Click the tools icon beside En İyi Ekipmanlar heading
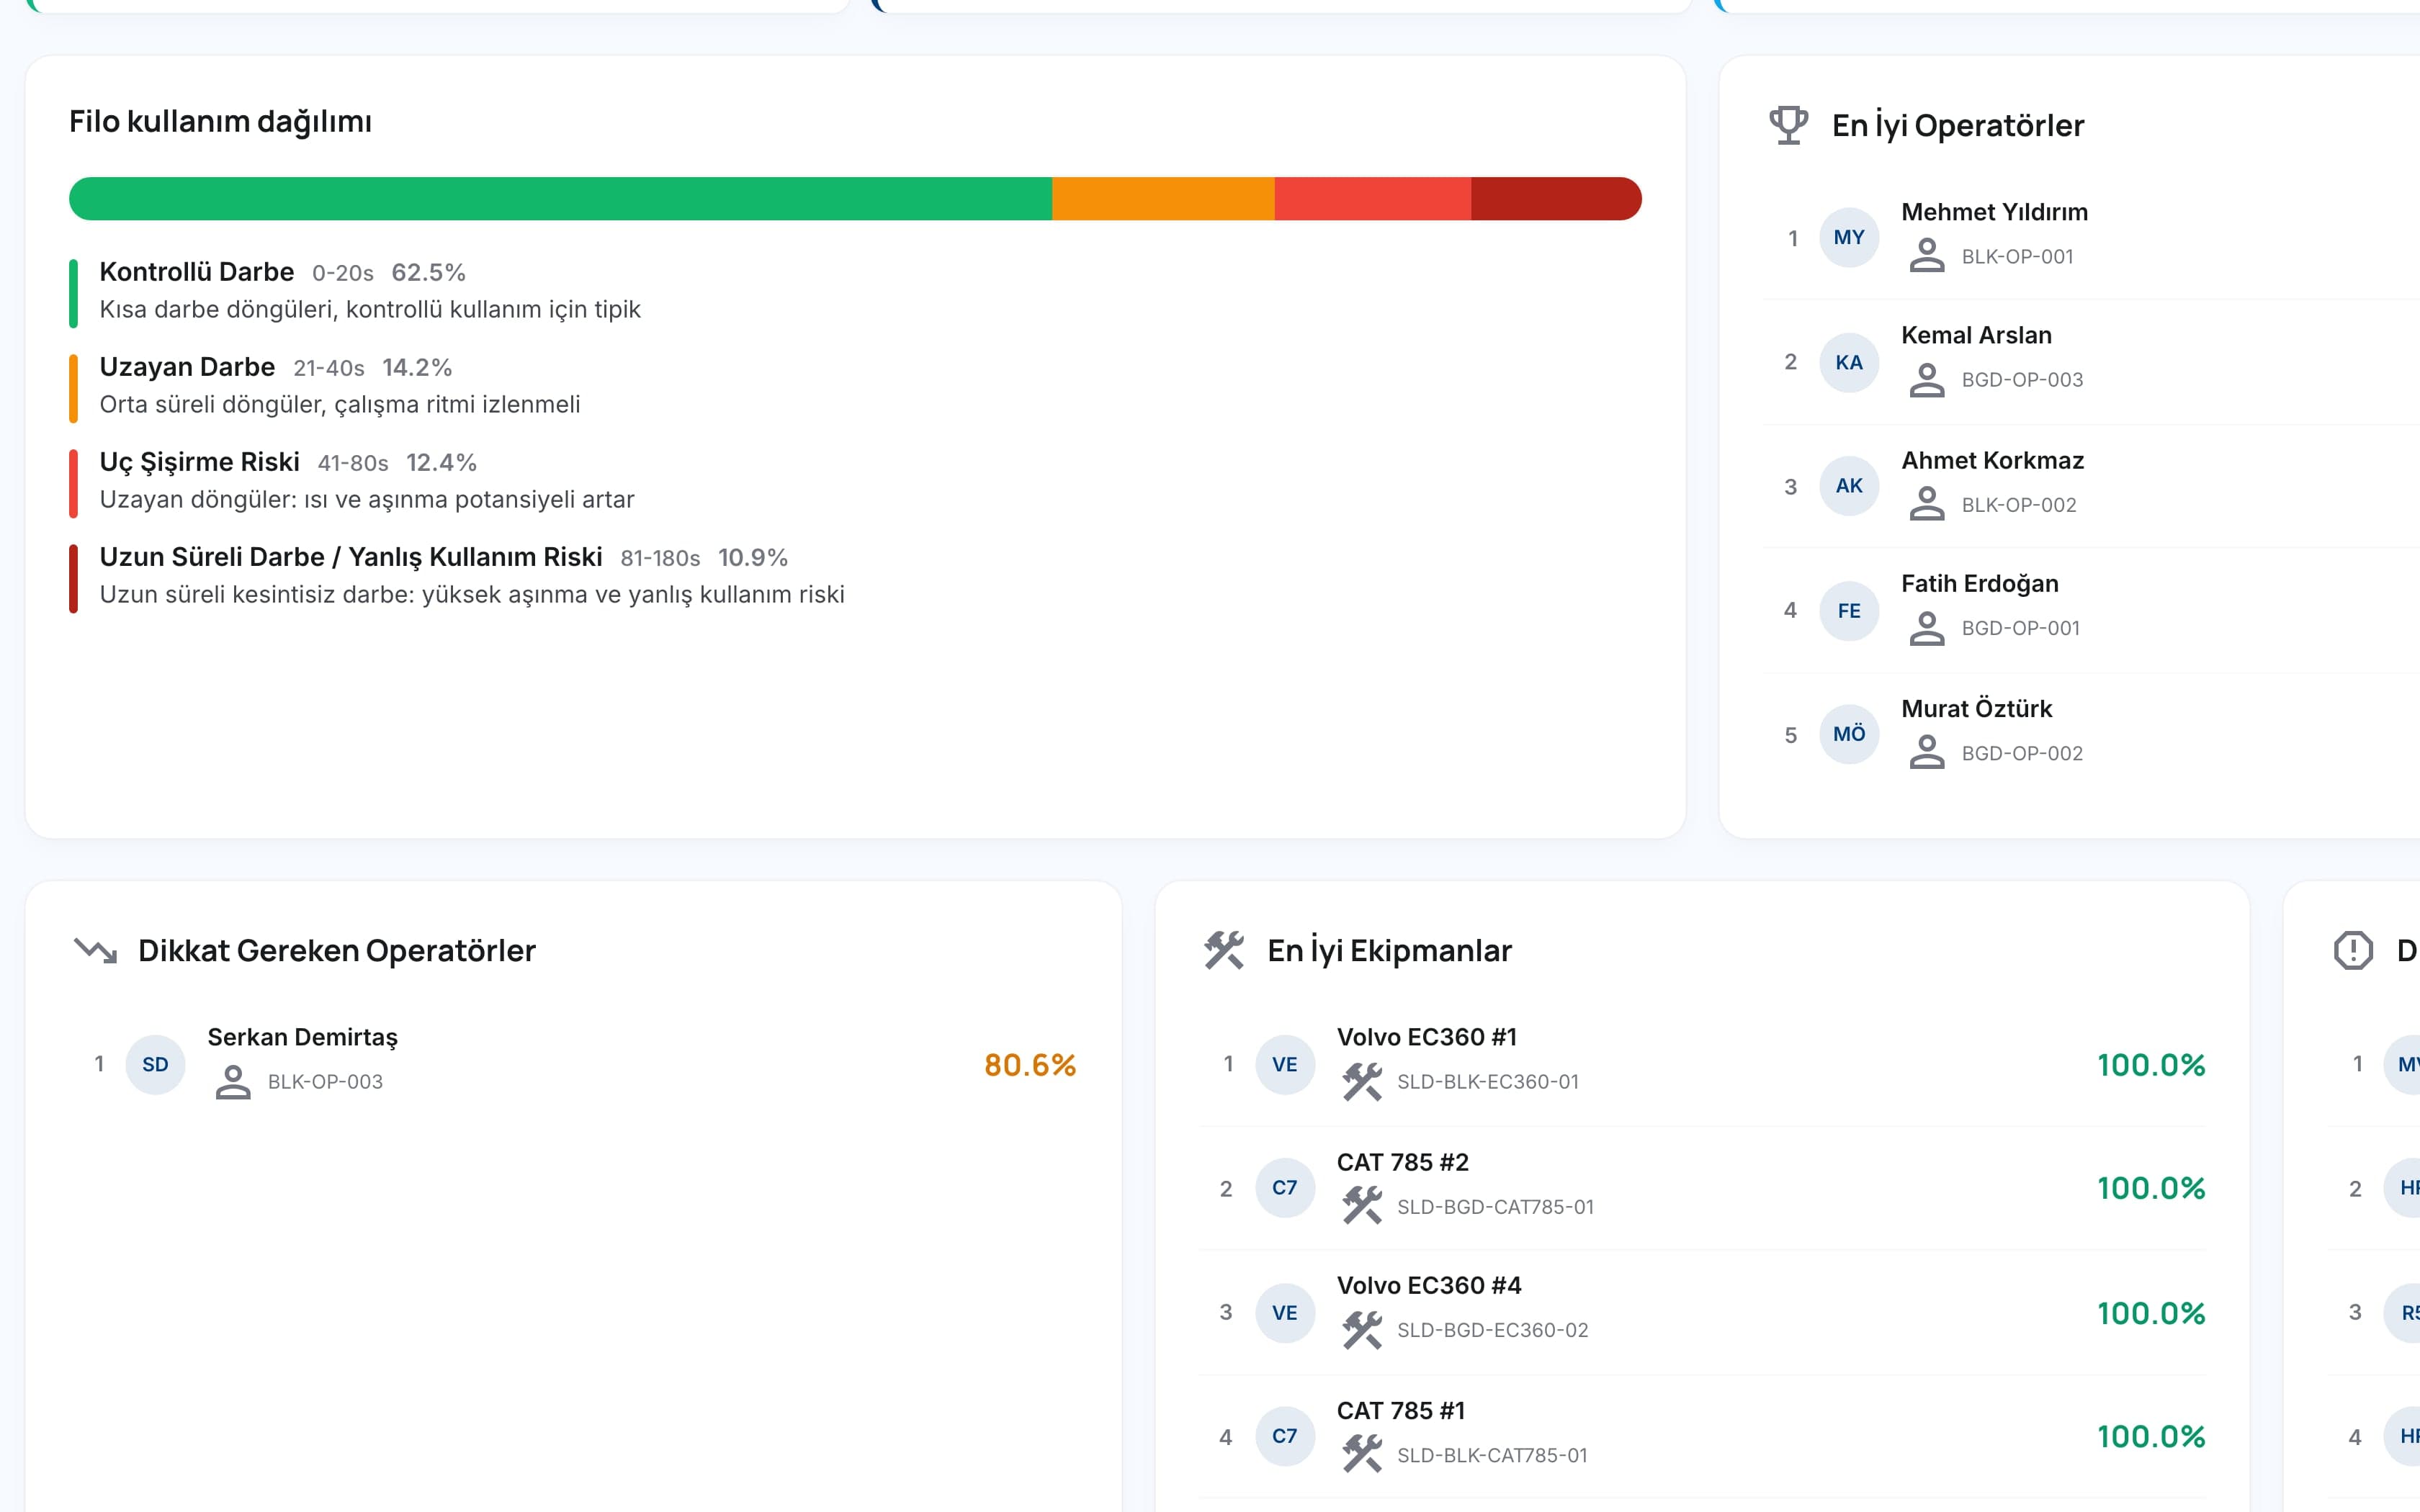 (x=1224, y=950)
